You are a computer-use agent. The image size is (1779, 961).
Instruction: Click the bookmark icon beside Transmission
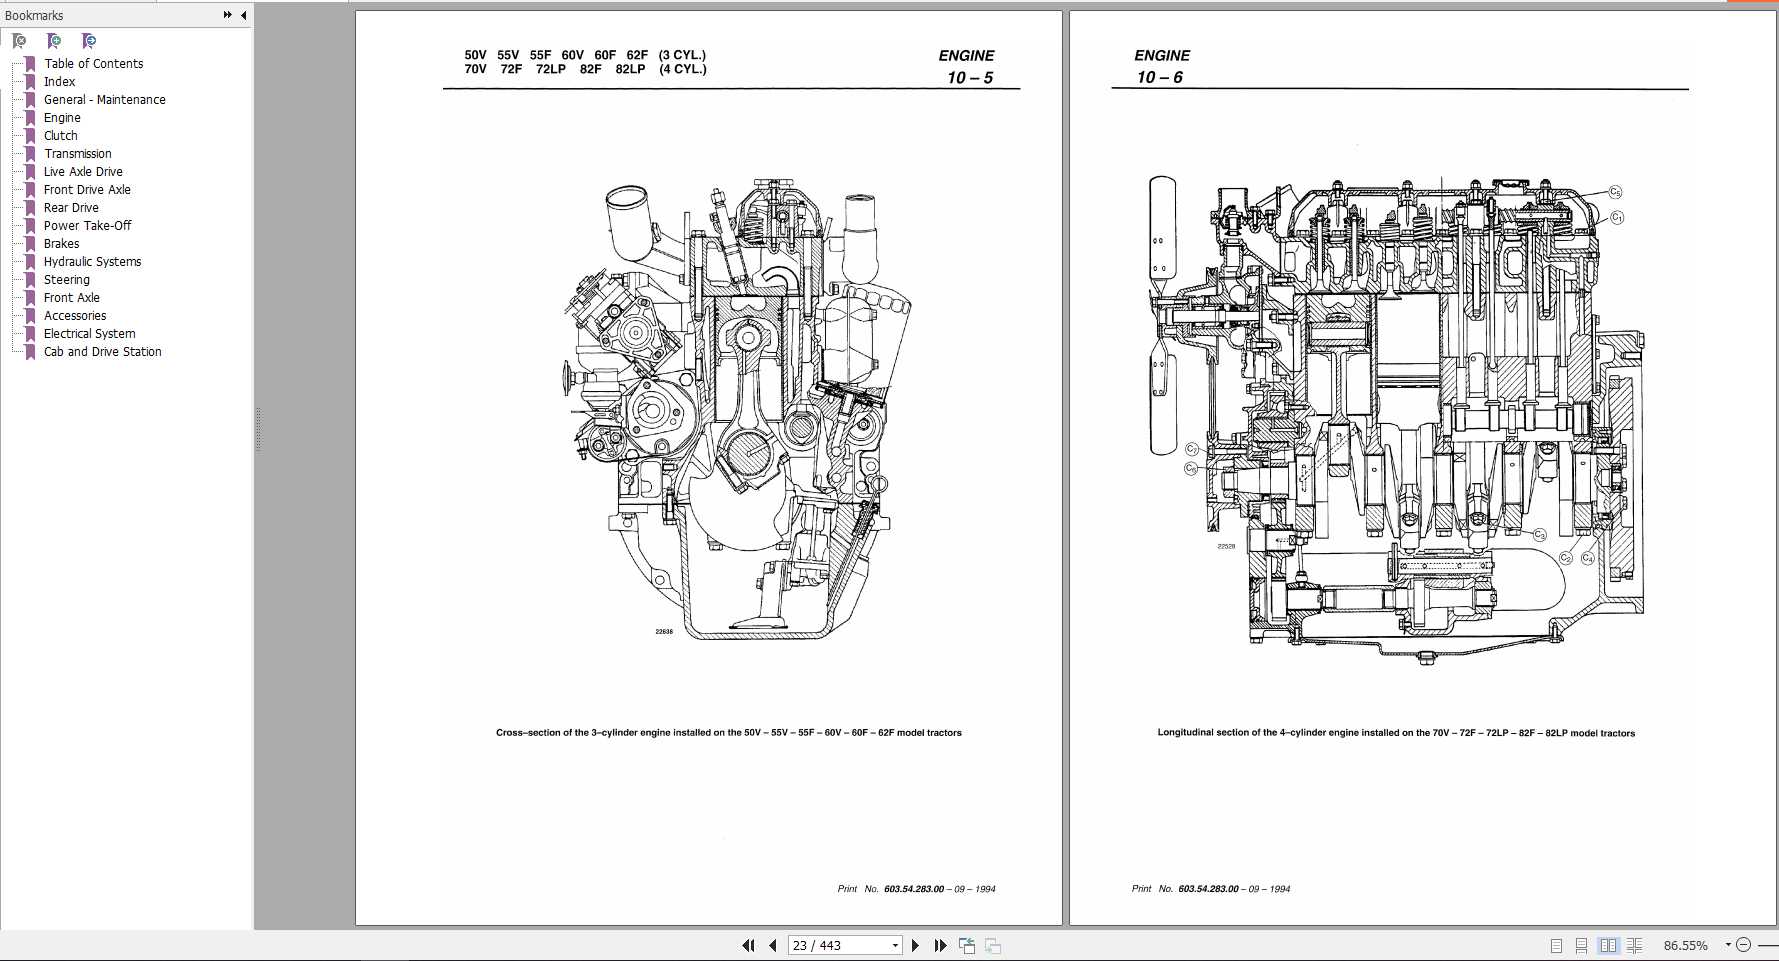30,154
